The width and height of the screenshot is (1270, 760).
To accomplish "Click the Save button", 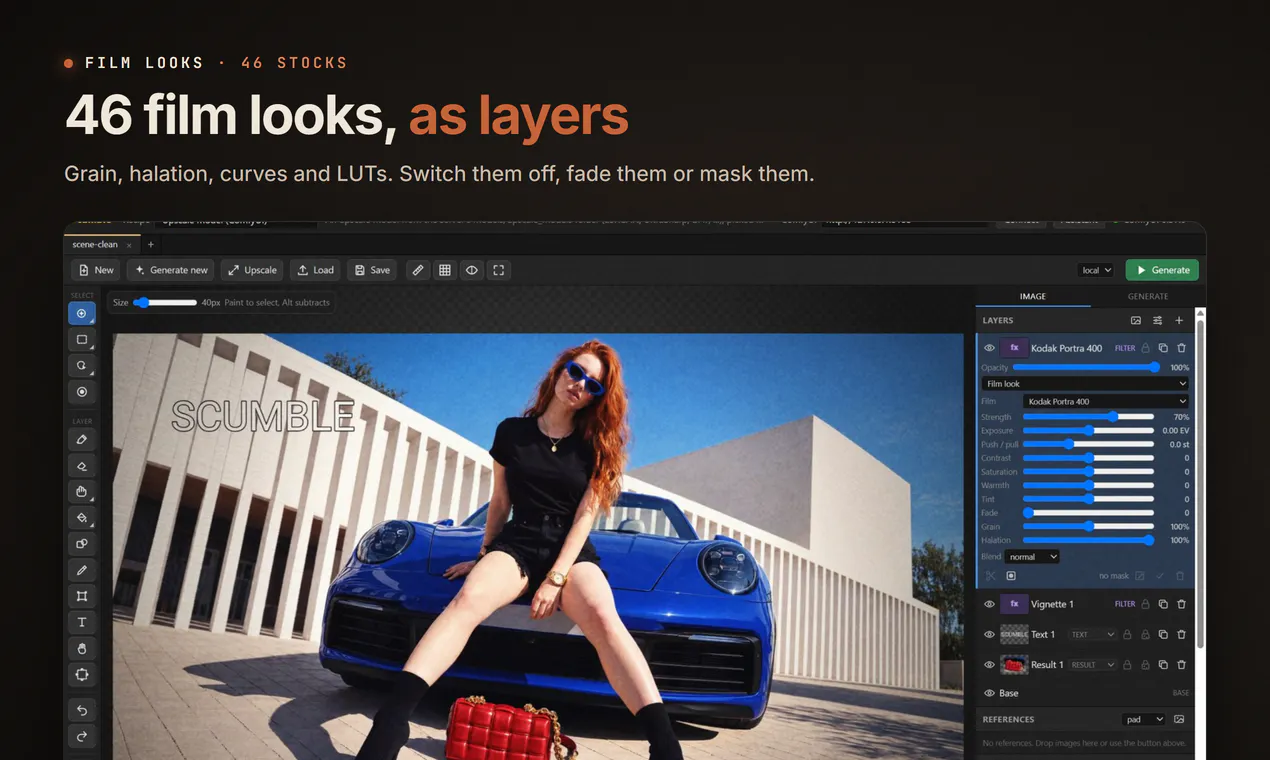I will tap(372, 270).
